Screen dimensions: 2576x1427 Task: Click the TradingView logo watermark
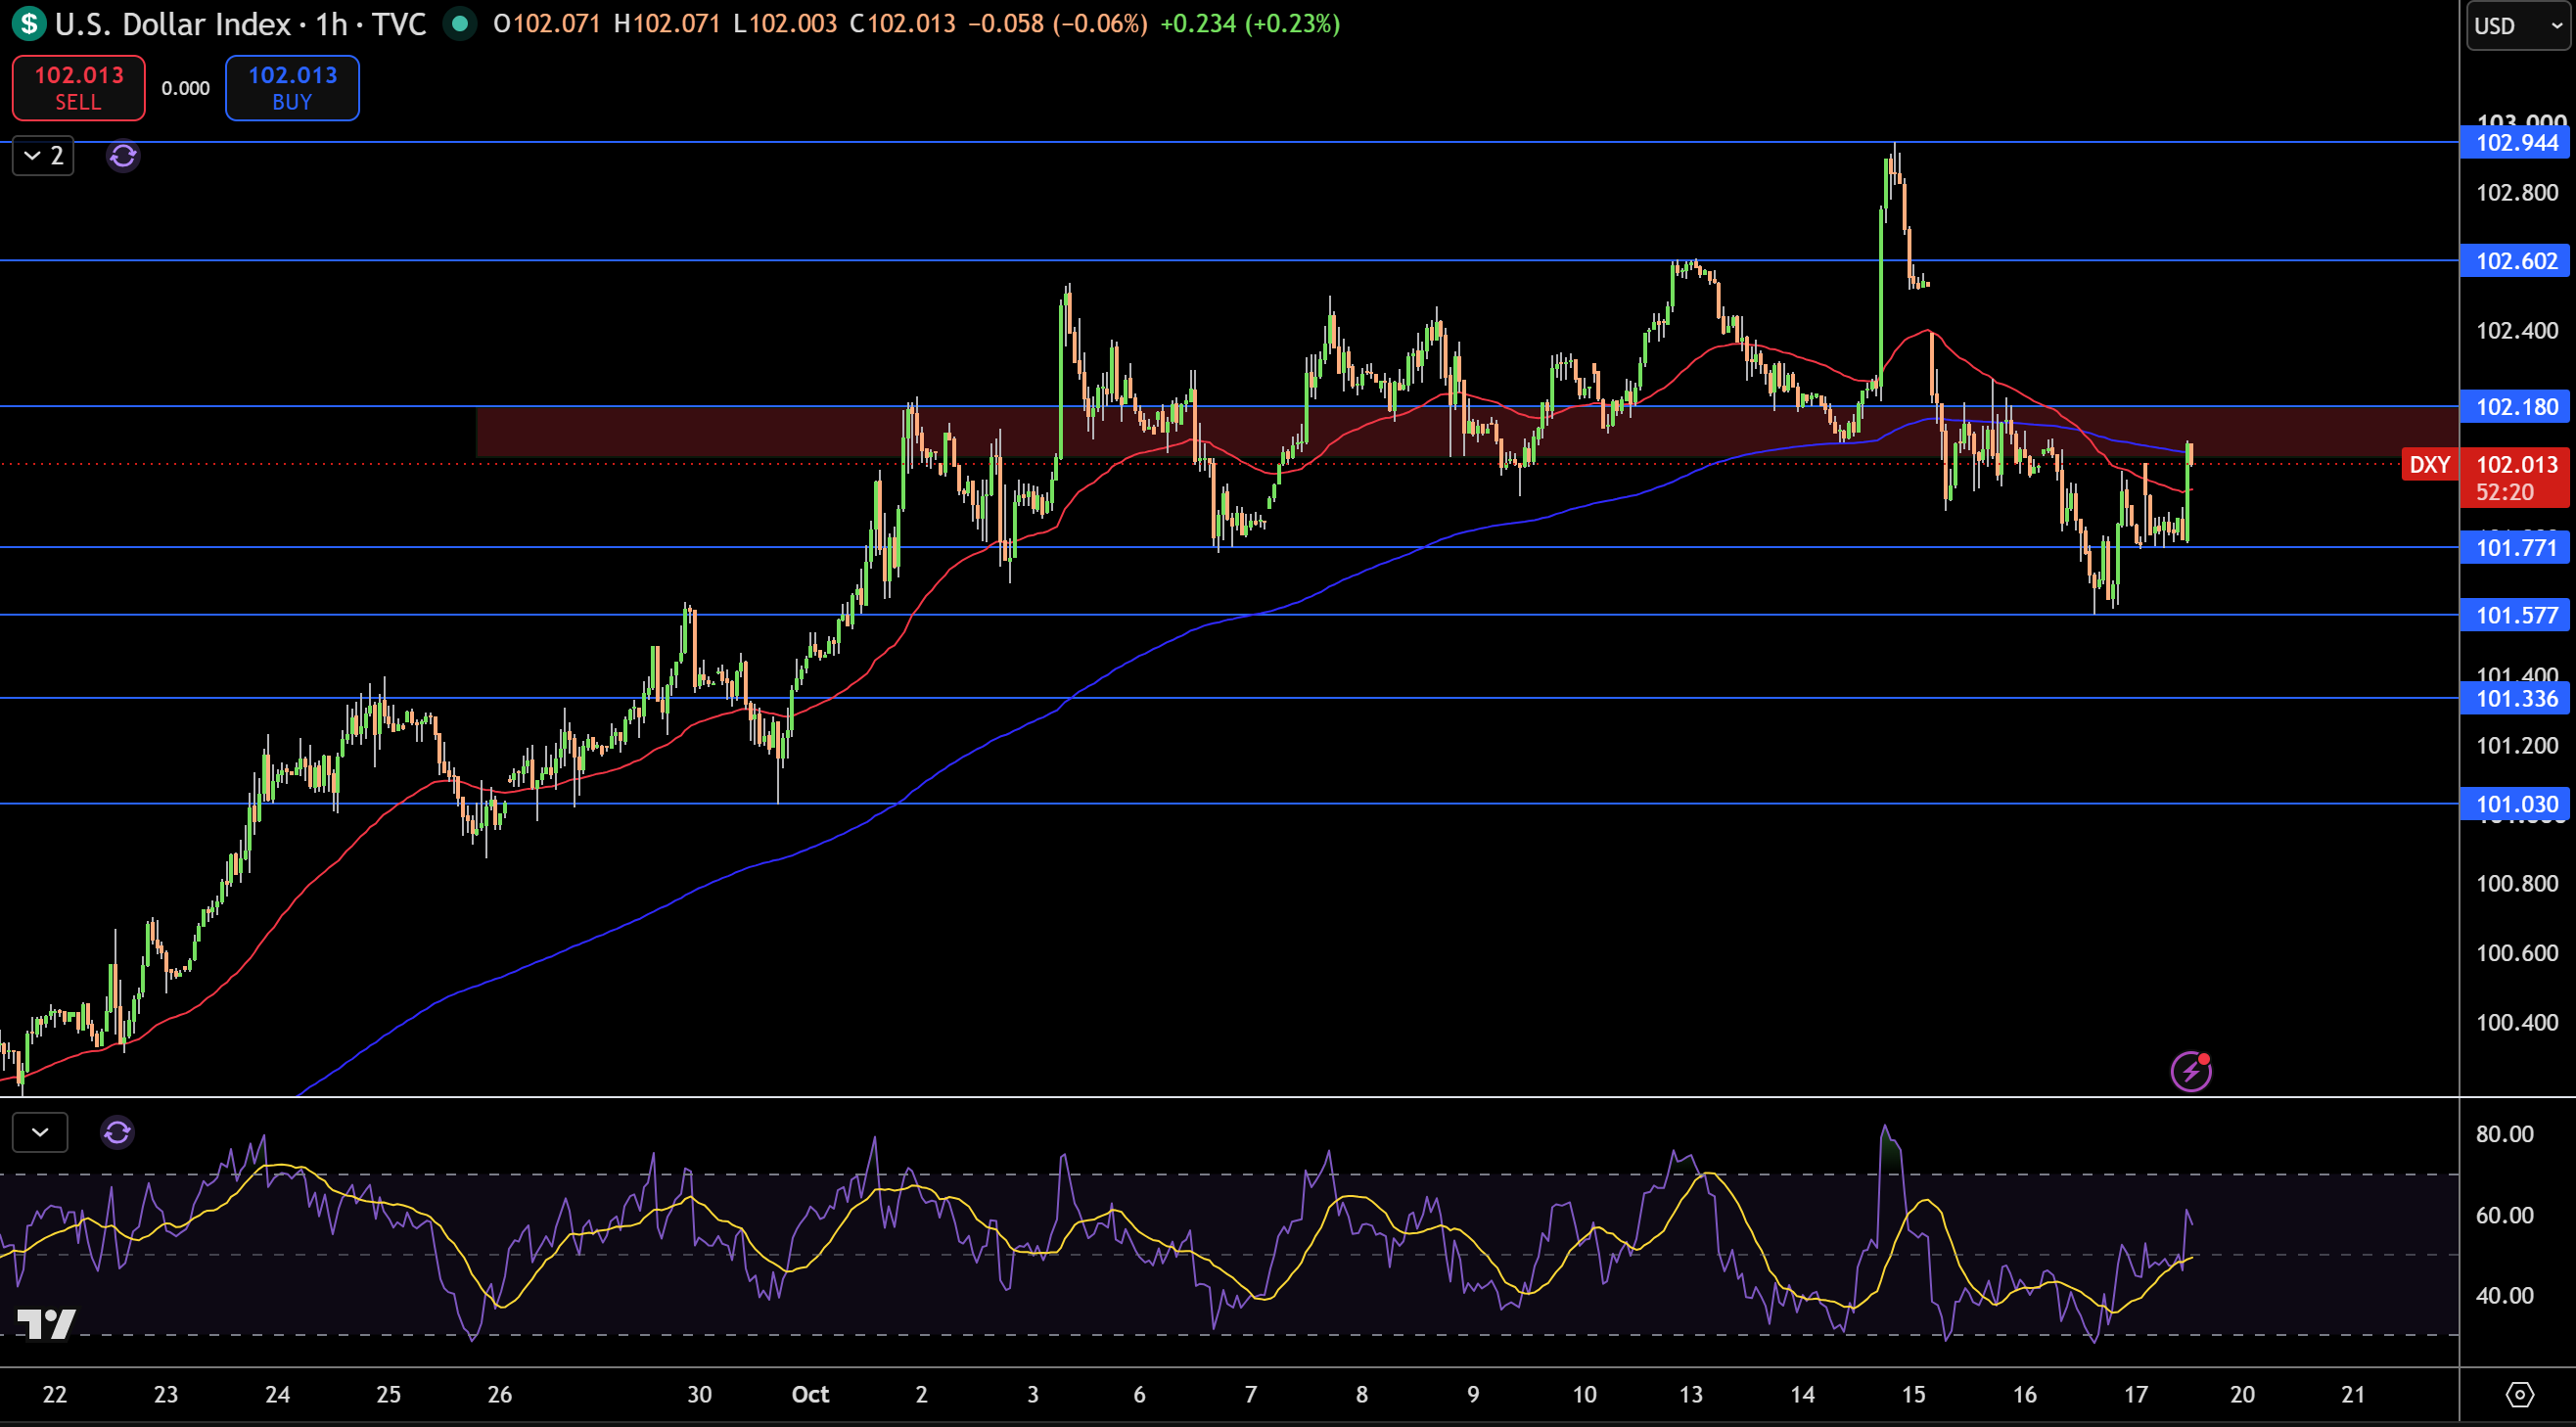[x=46, y=1323]
